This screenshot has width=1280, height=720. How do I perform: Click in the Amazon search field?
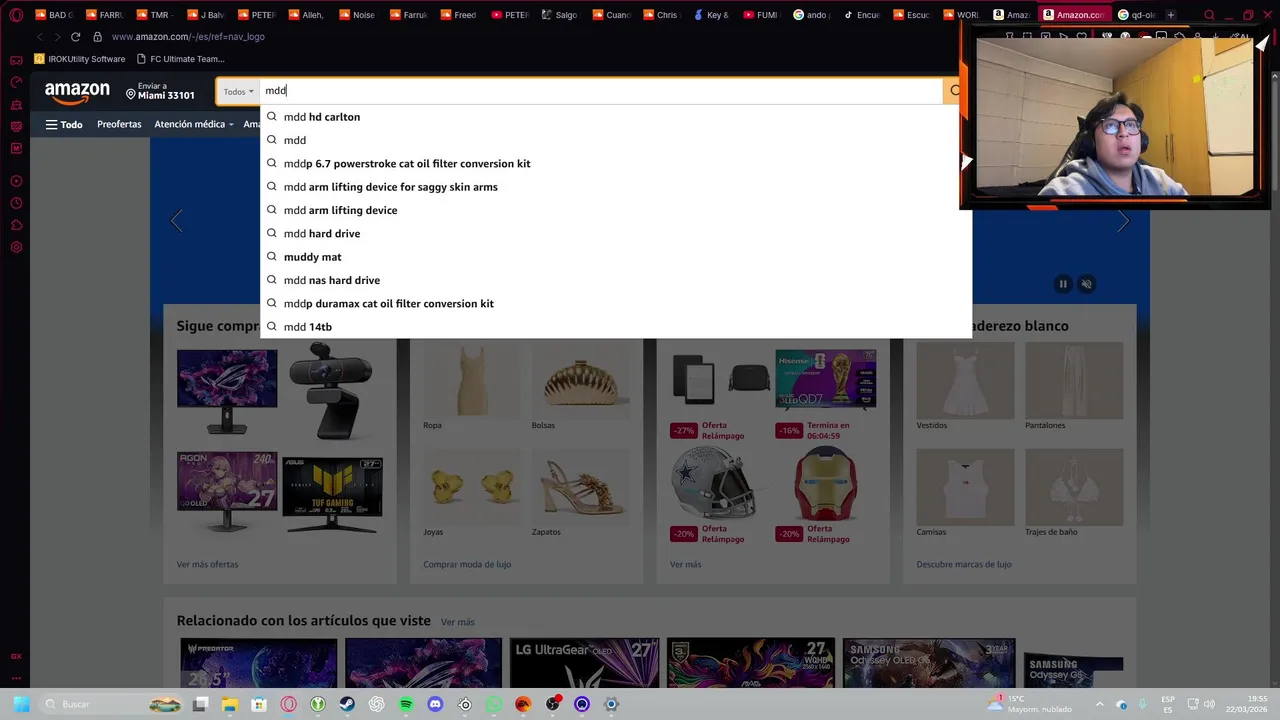(x=600, y=91)
